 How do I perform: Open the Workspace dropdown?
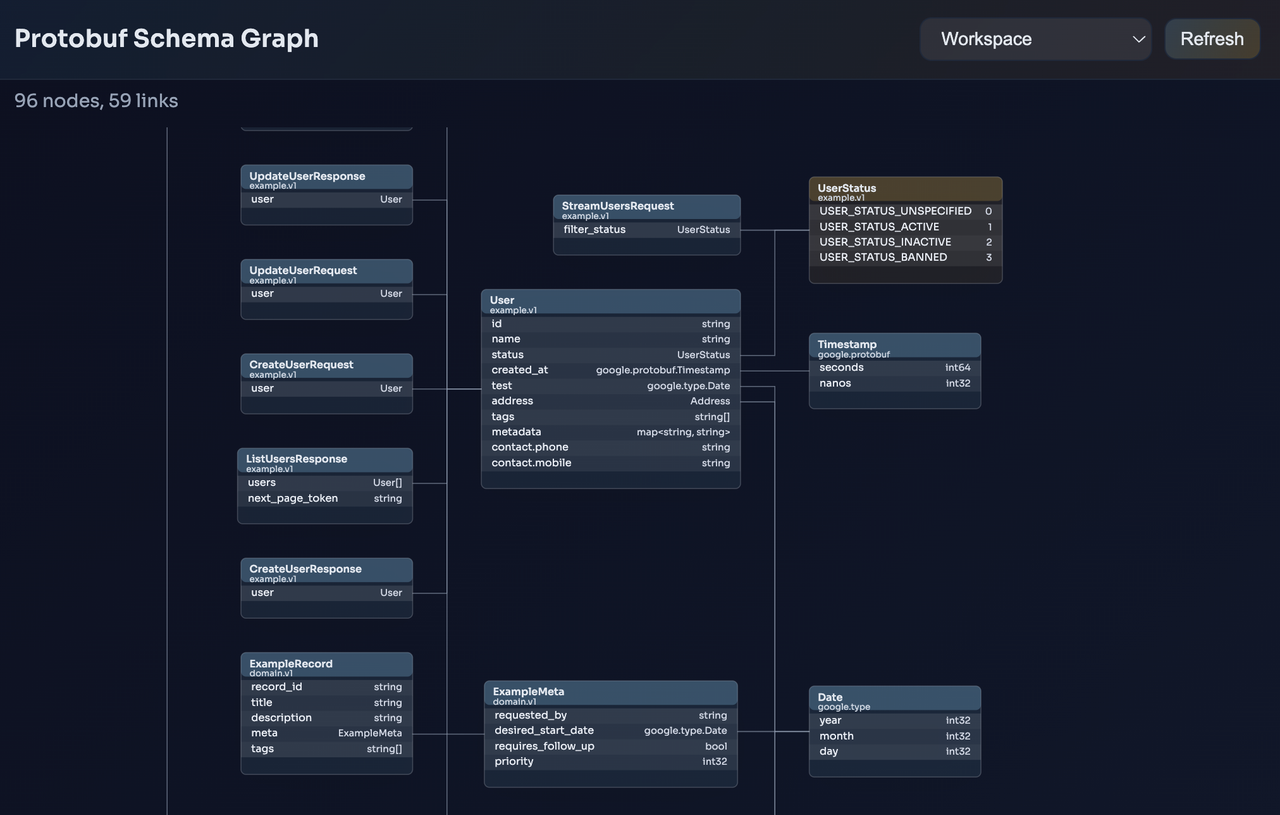[x=1035, y=38]
